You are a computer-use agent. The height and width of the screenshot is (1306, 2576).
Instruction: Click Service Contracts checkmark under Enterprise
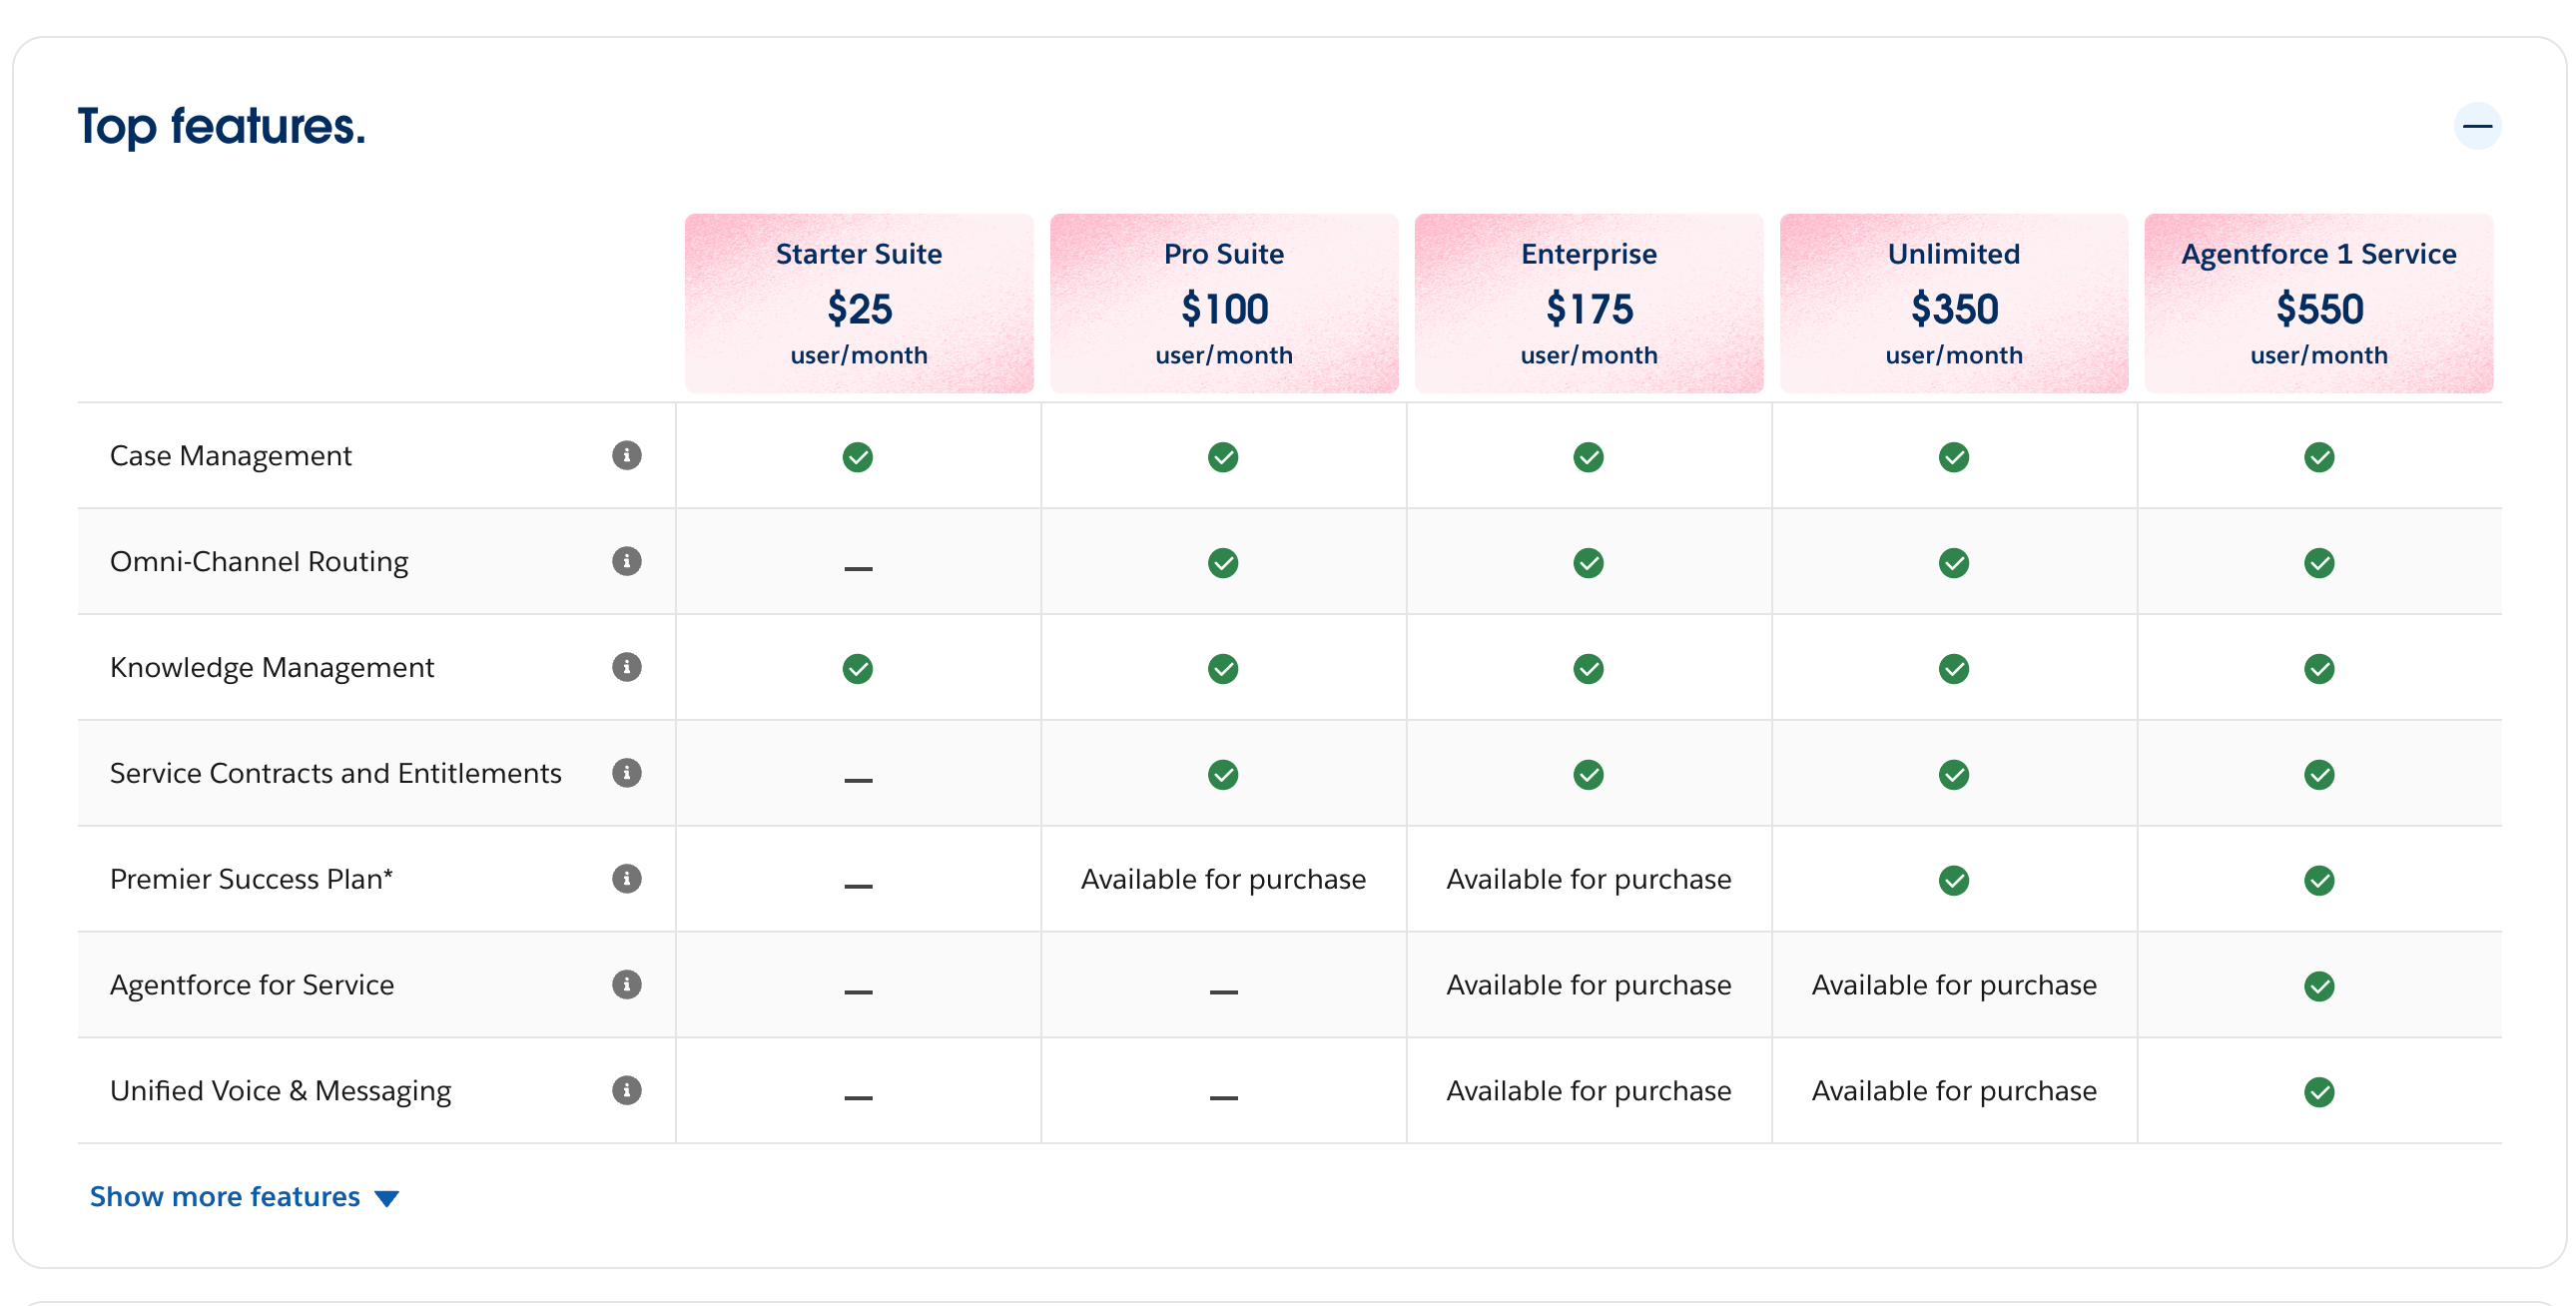click(1588, 776)
